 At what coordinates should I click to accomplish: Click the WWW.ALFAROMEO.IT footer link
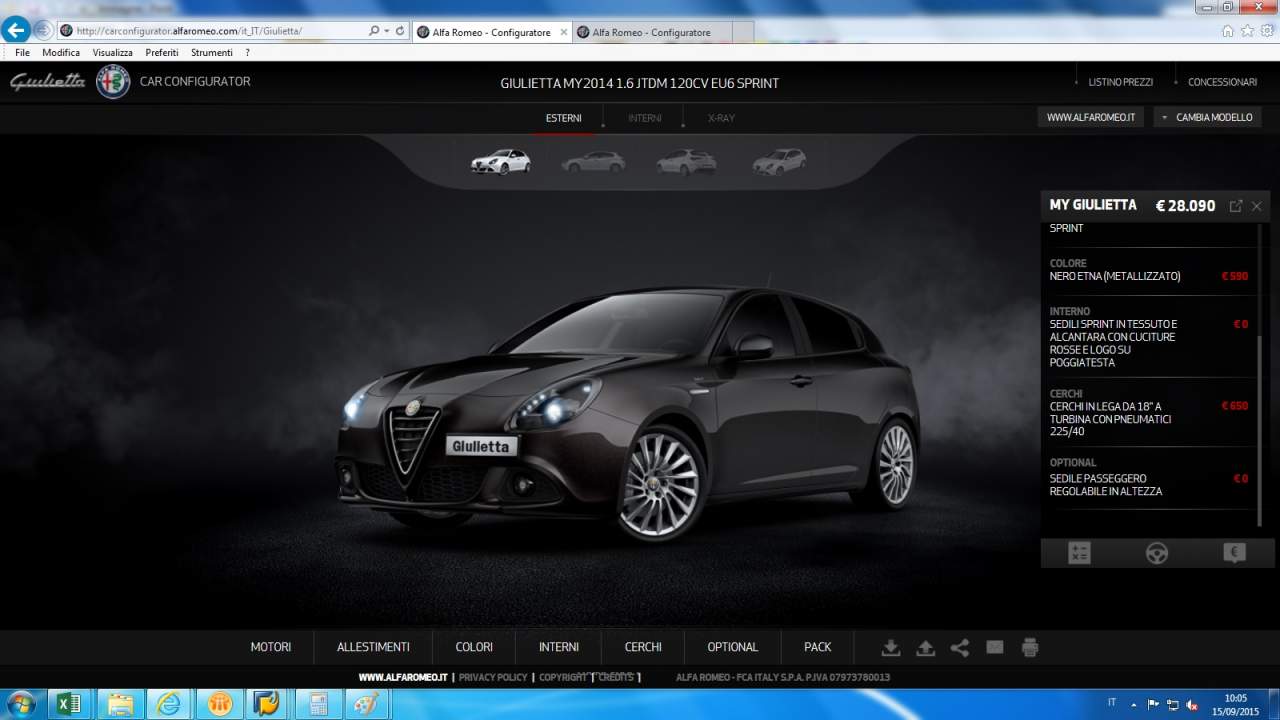[x=403, y=677]
